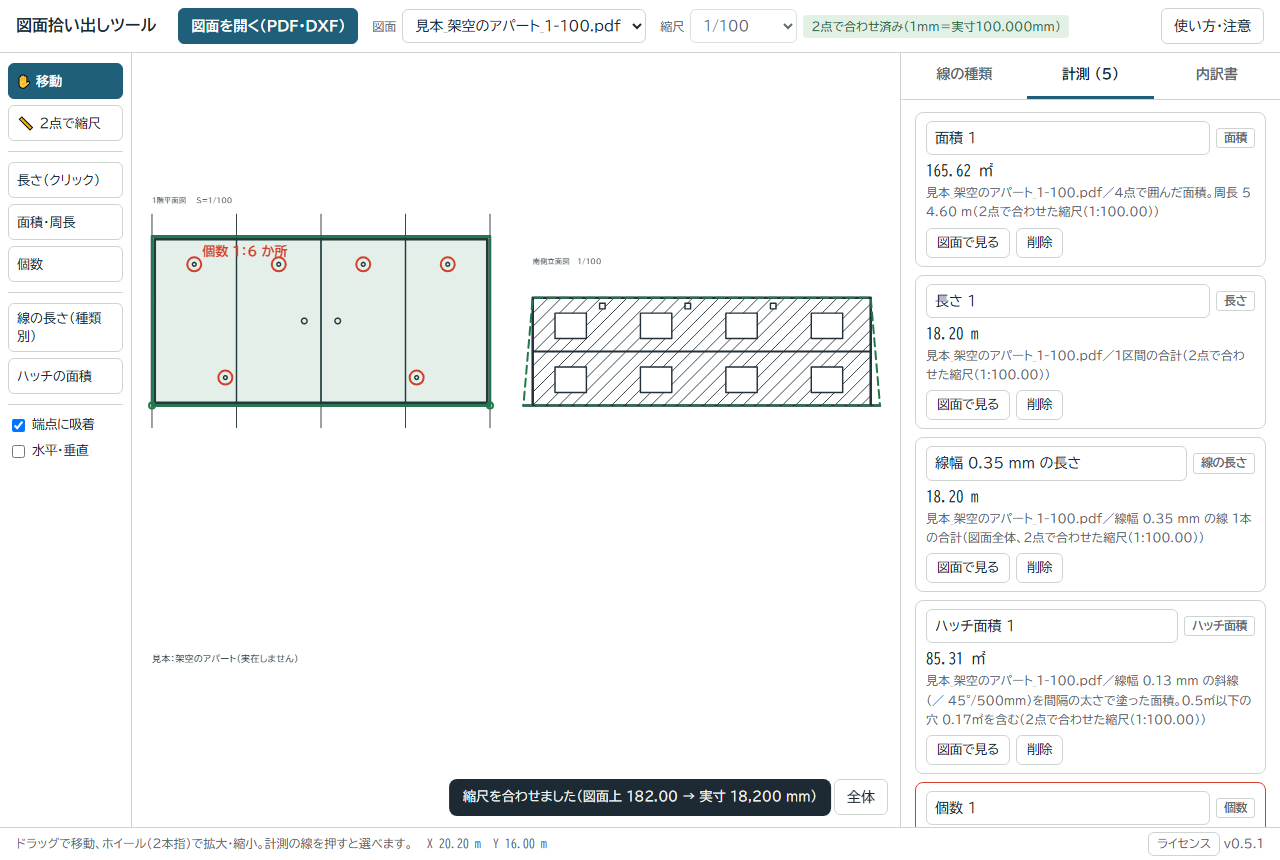Click 図面を開く(PDF・DXF) button

(268, 26)
